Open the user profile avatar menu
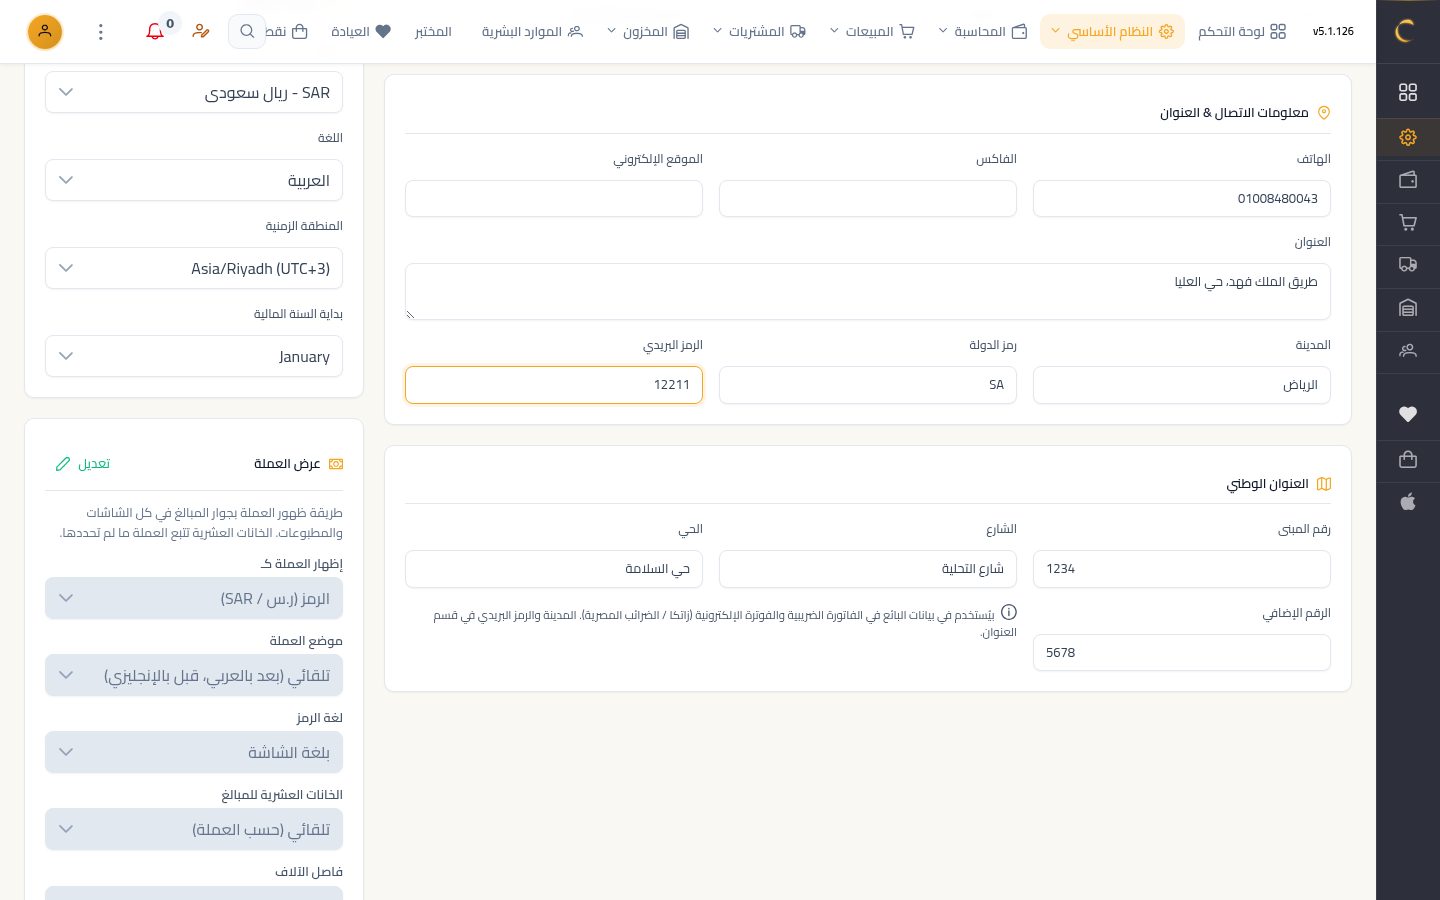 pyautogui.click(x=45, y=32)
